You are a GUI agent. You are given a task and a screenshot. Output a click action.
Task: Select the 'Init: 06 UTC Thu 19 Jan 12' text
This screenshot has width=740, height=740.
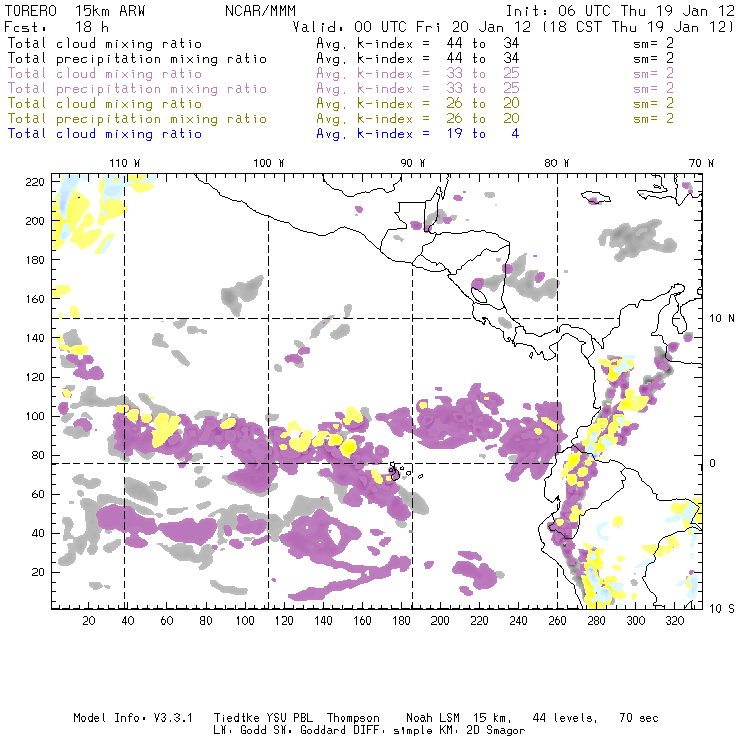(620, 11)
